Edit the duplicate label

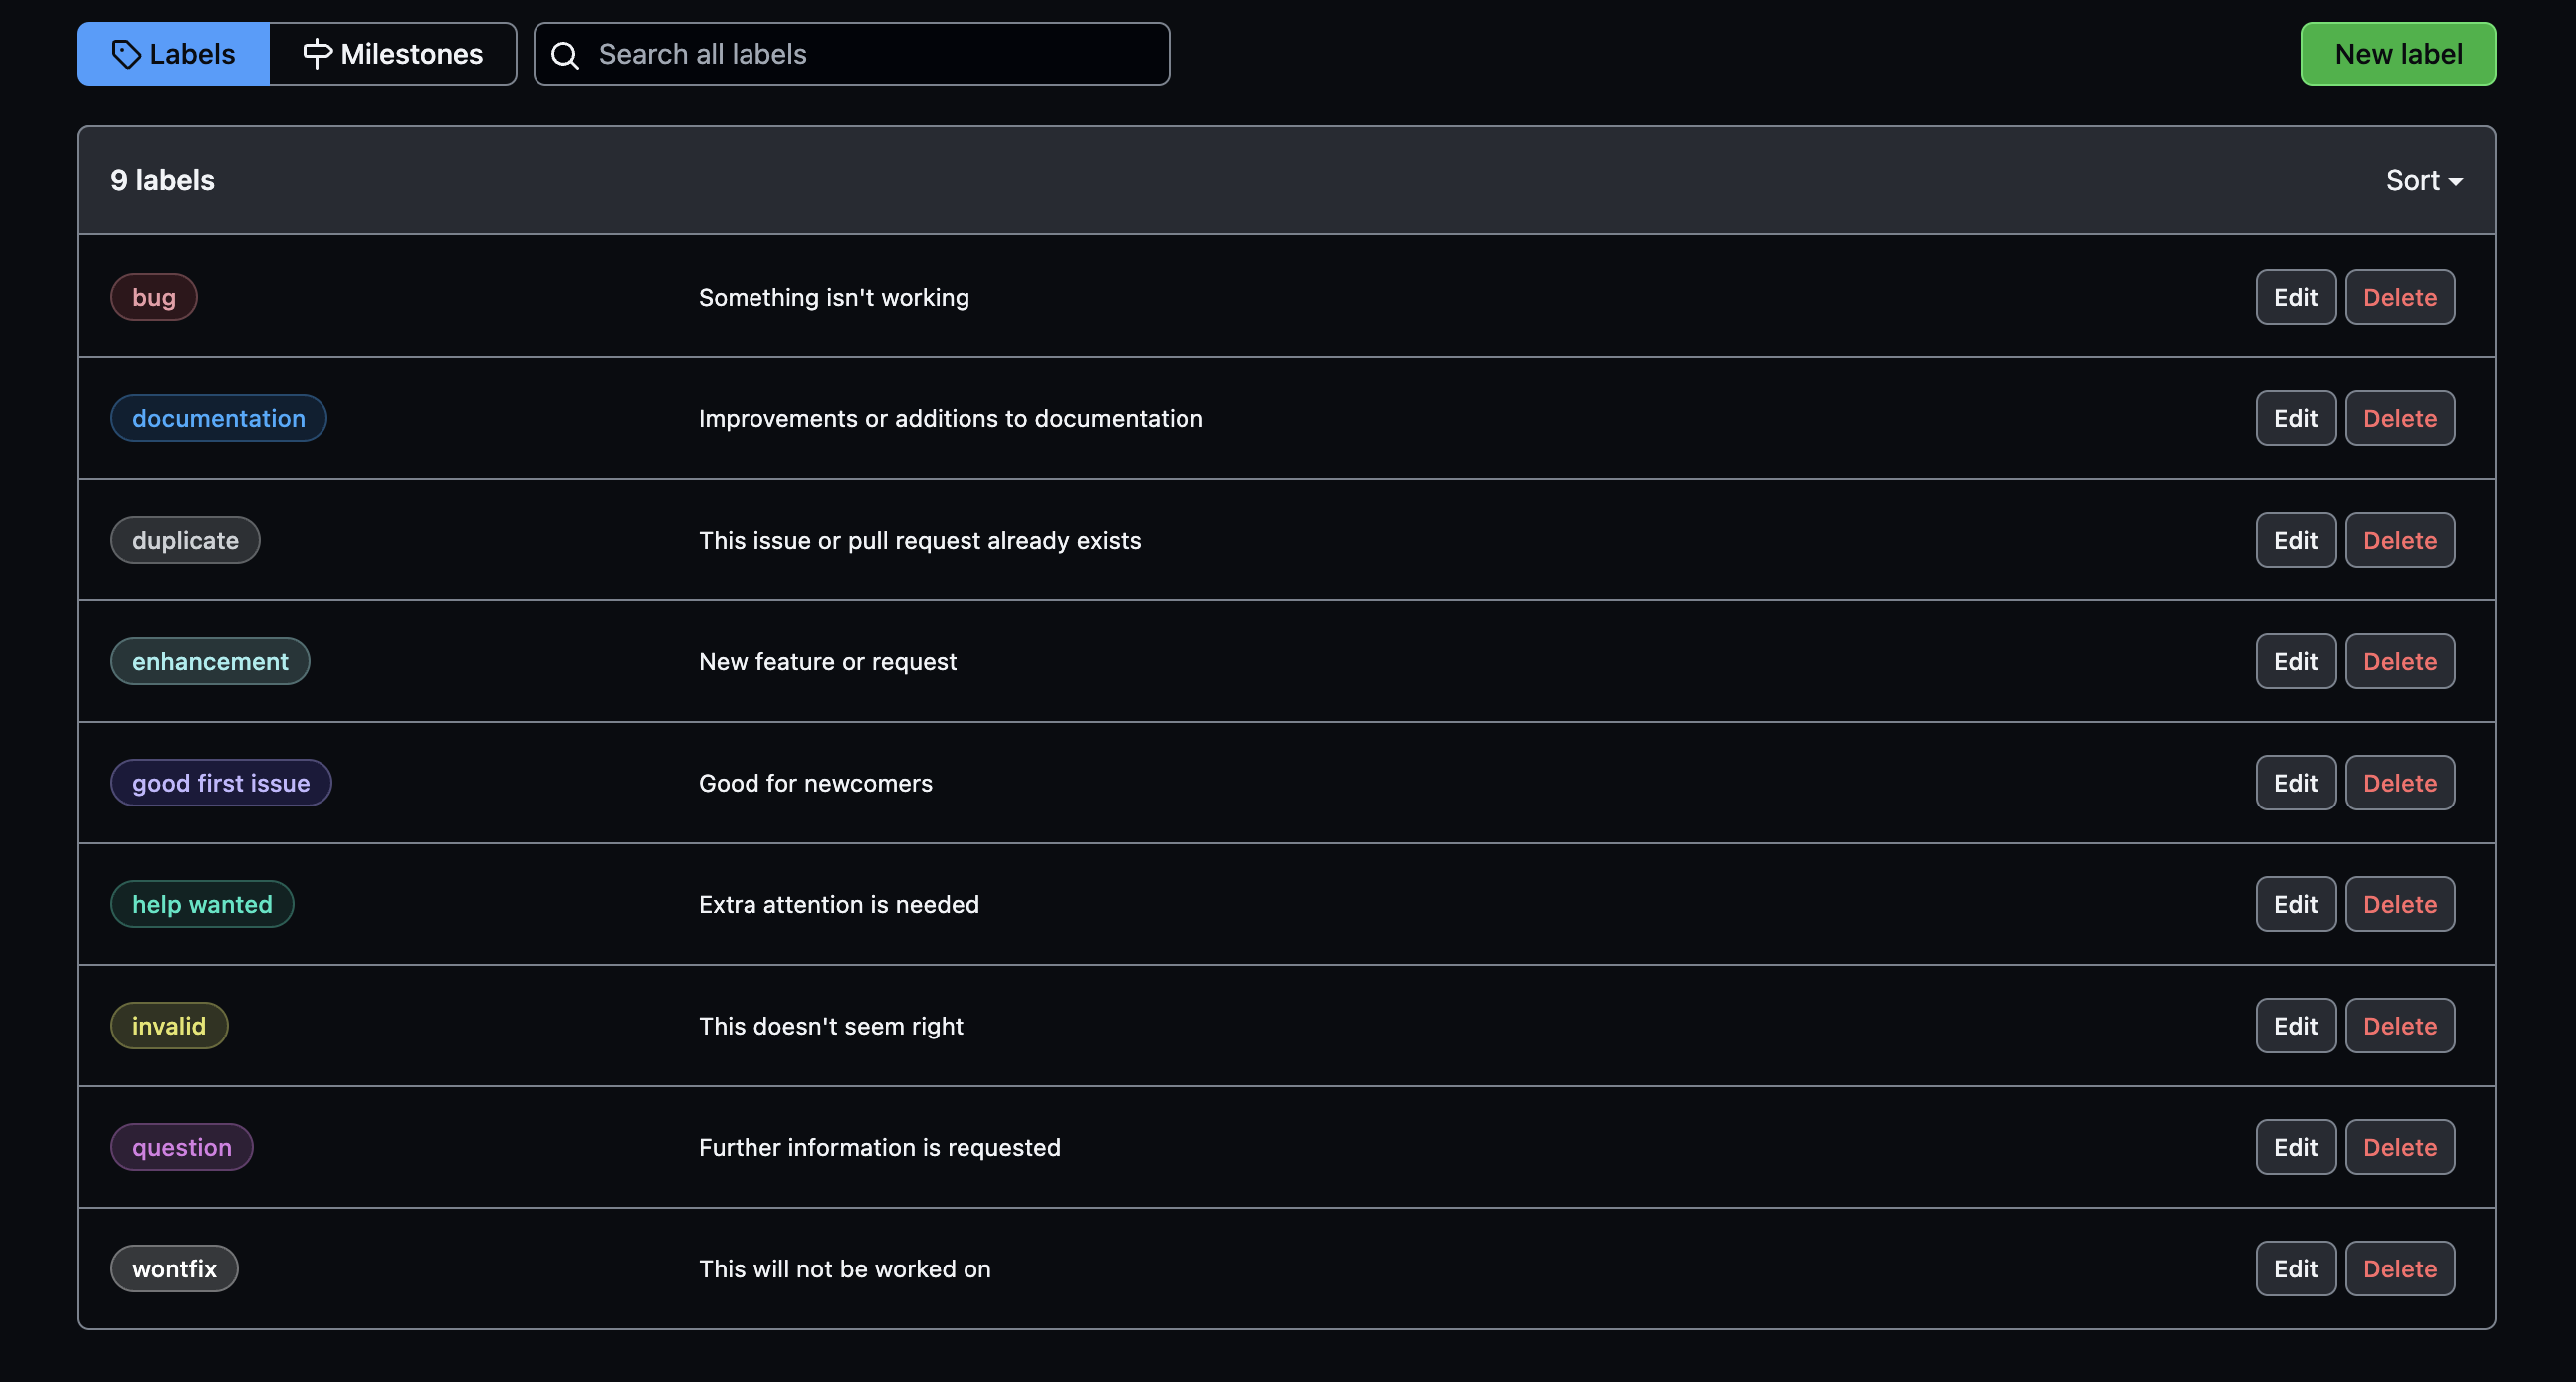pyautogui.click(x=2295, y=540)
